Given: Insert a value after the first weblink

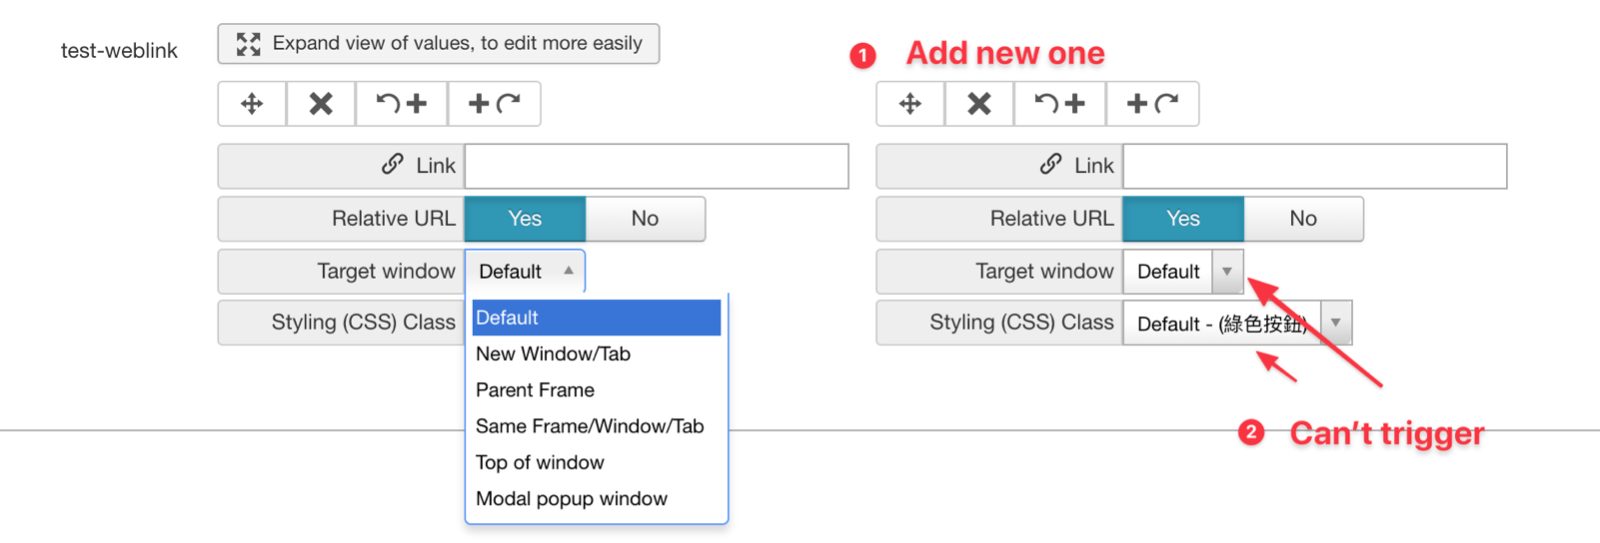Looking at the screenshot, I should [495, 104].
